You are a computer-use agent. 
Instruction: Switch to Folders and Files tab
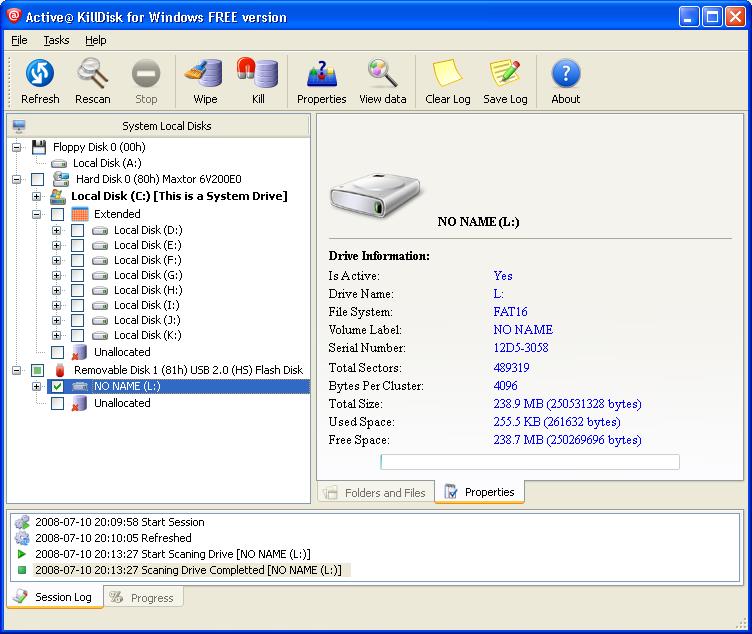pos(376,493)
